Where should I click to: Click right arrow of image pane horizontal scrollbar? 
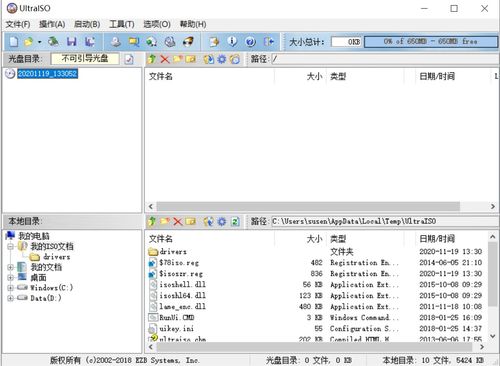point(493,207)
